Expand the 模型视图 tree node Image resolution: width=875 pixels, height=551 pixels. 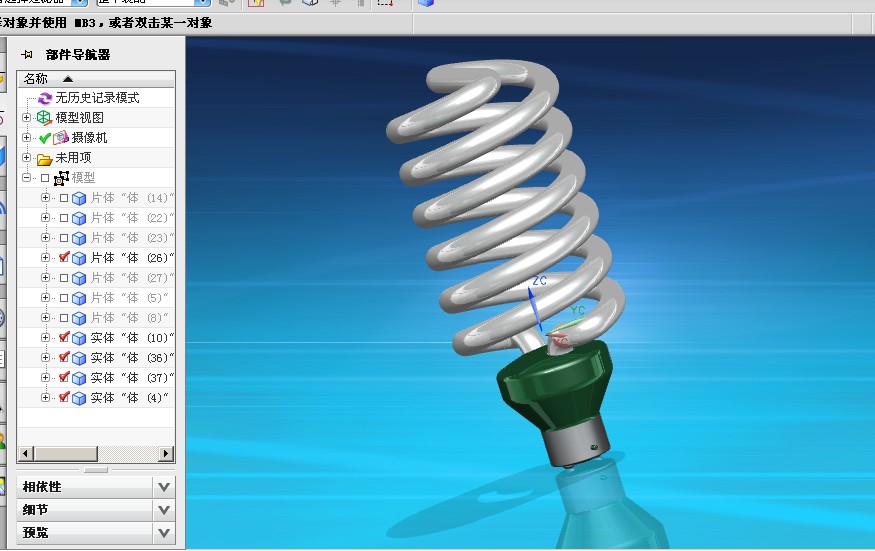(x=26, y=117)
